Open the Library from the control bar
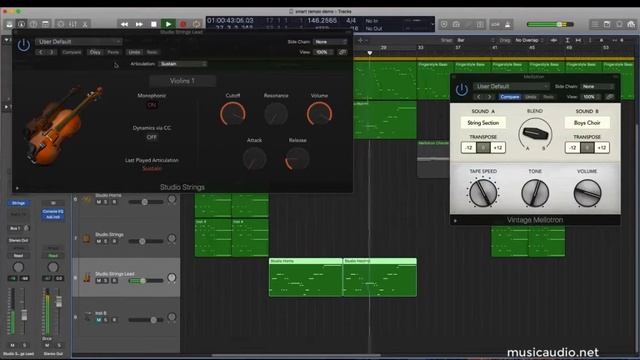 [x=9, y=24]
